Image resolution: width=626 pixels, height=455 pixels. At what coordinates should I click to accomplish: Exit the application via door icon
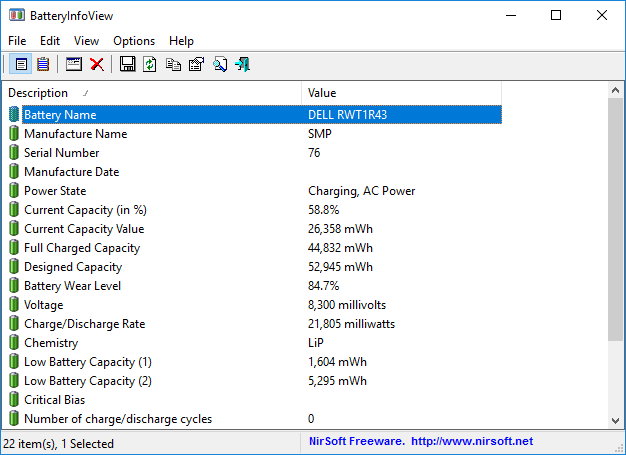click(242, 64)
